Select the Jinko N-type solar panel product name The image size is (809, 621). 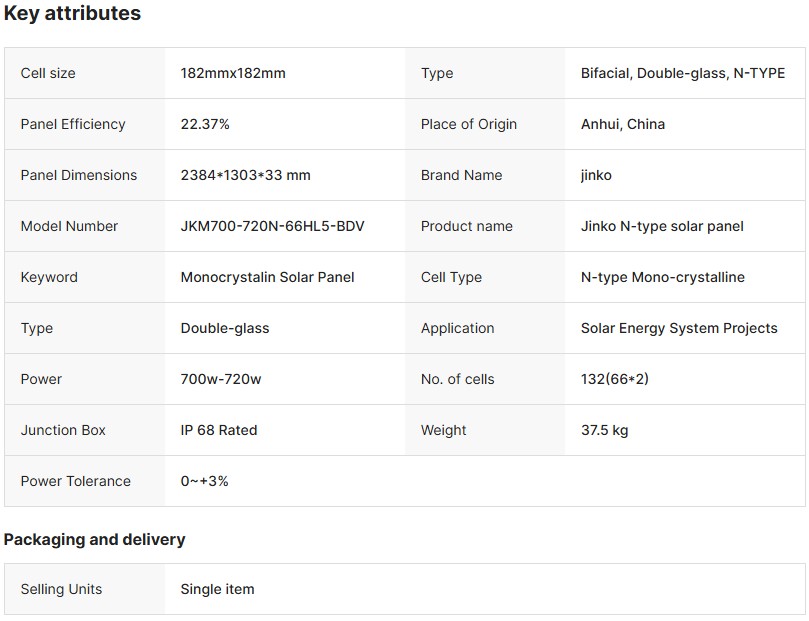click(x=662, y=226)
